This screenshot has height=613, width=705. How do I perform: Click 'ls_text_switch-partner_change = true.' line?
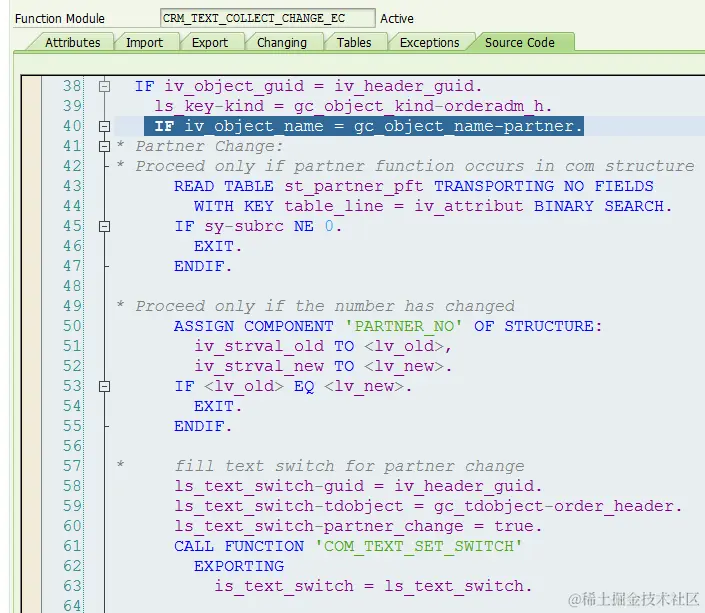pyautogui.click(x=358, y=526)
